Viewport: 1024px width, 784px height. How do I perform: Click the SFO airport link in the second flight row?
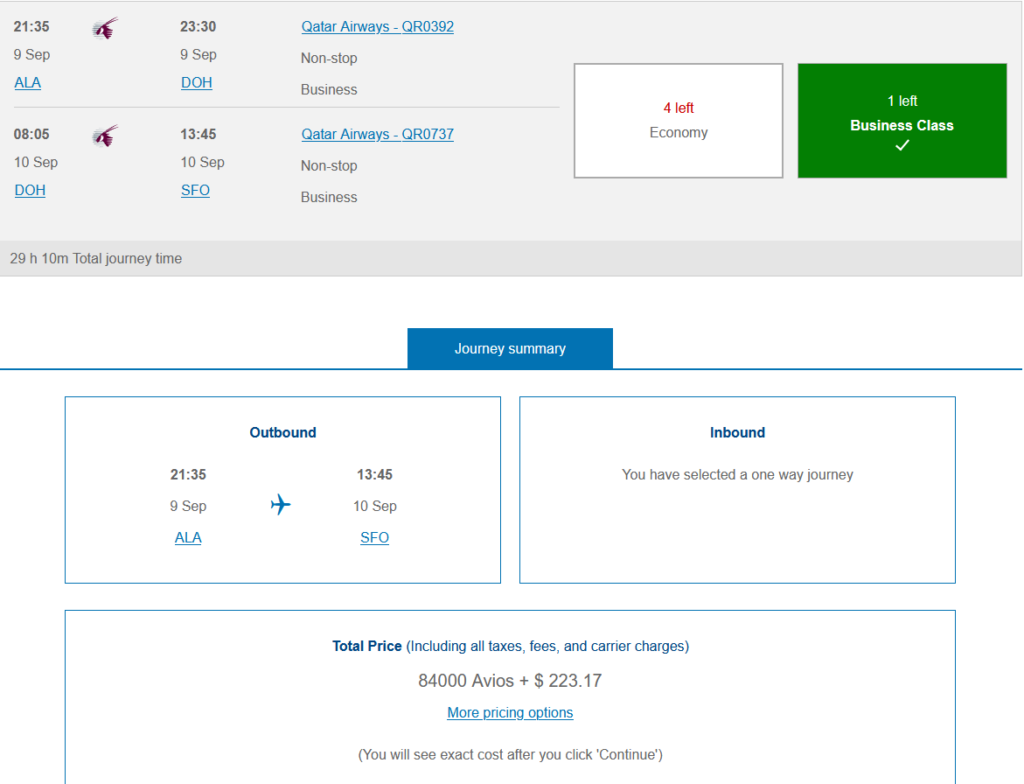(x=195, y=190)
